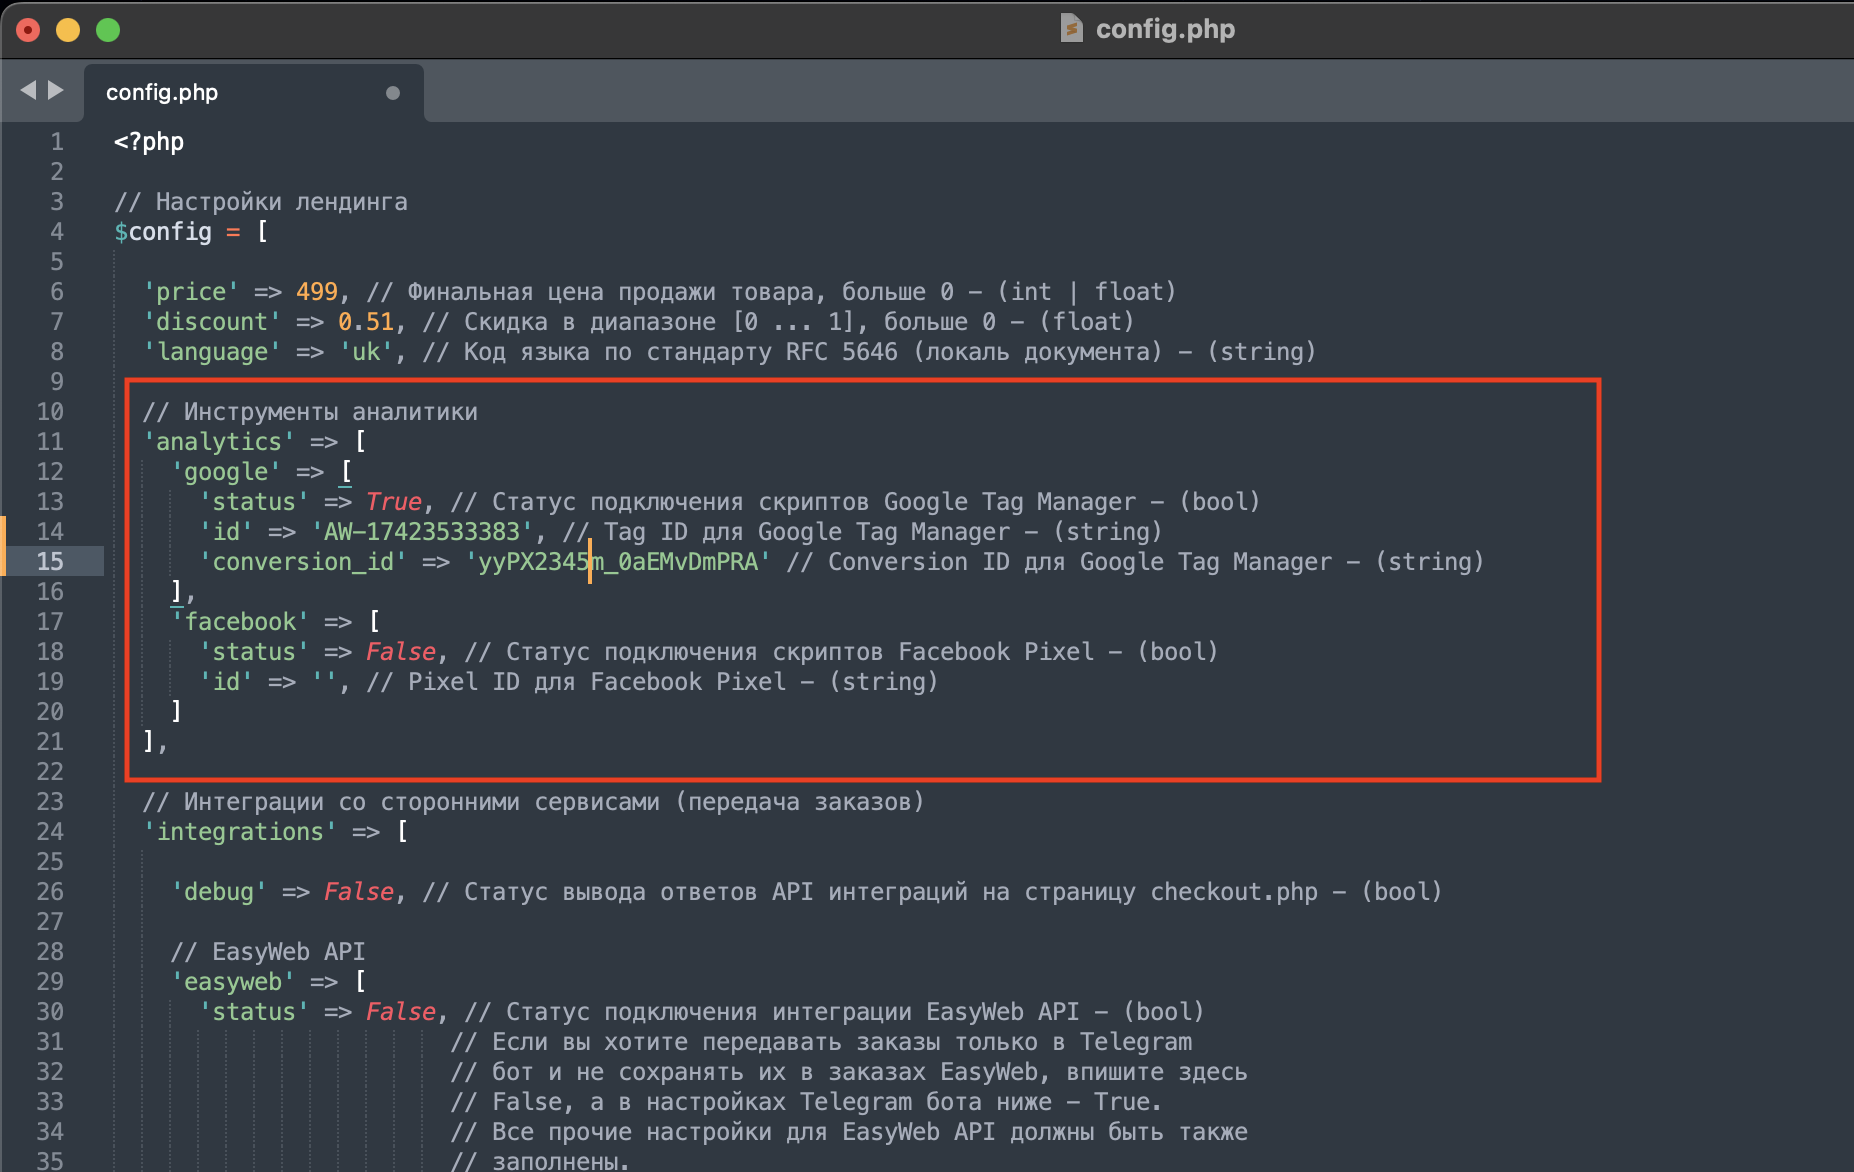Viewport: 1854px width, 1172px height.
Task: Click the forward navigation arrow in tab bar
Action: [x=56, y=90]
